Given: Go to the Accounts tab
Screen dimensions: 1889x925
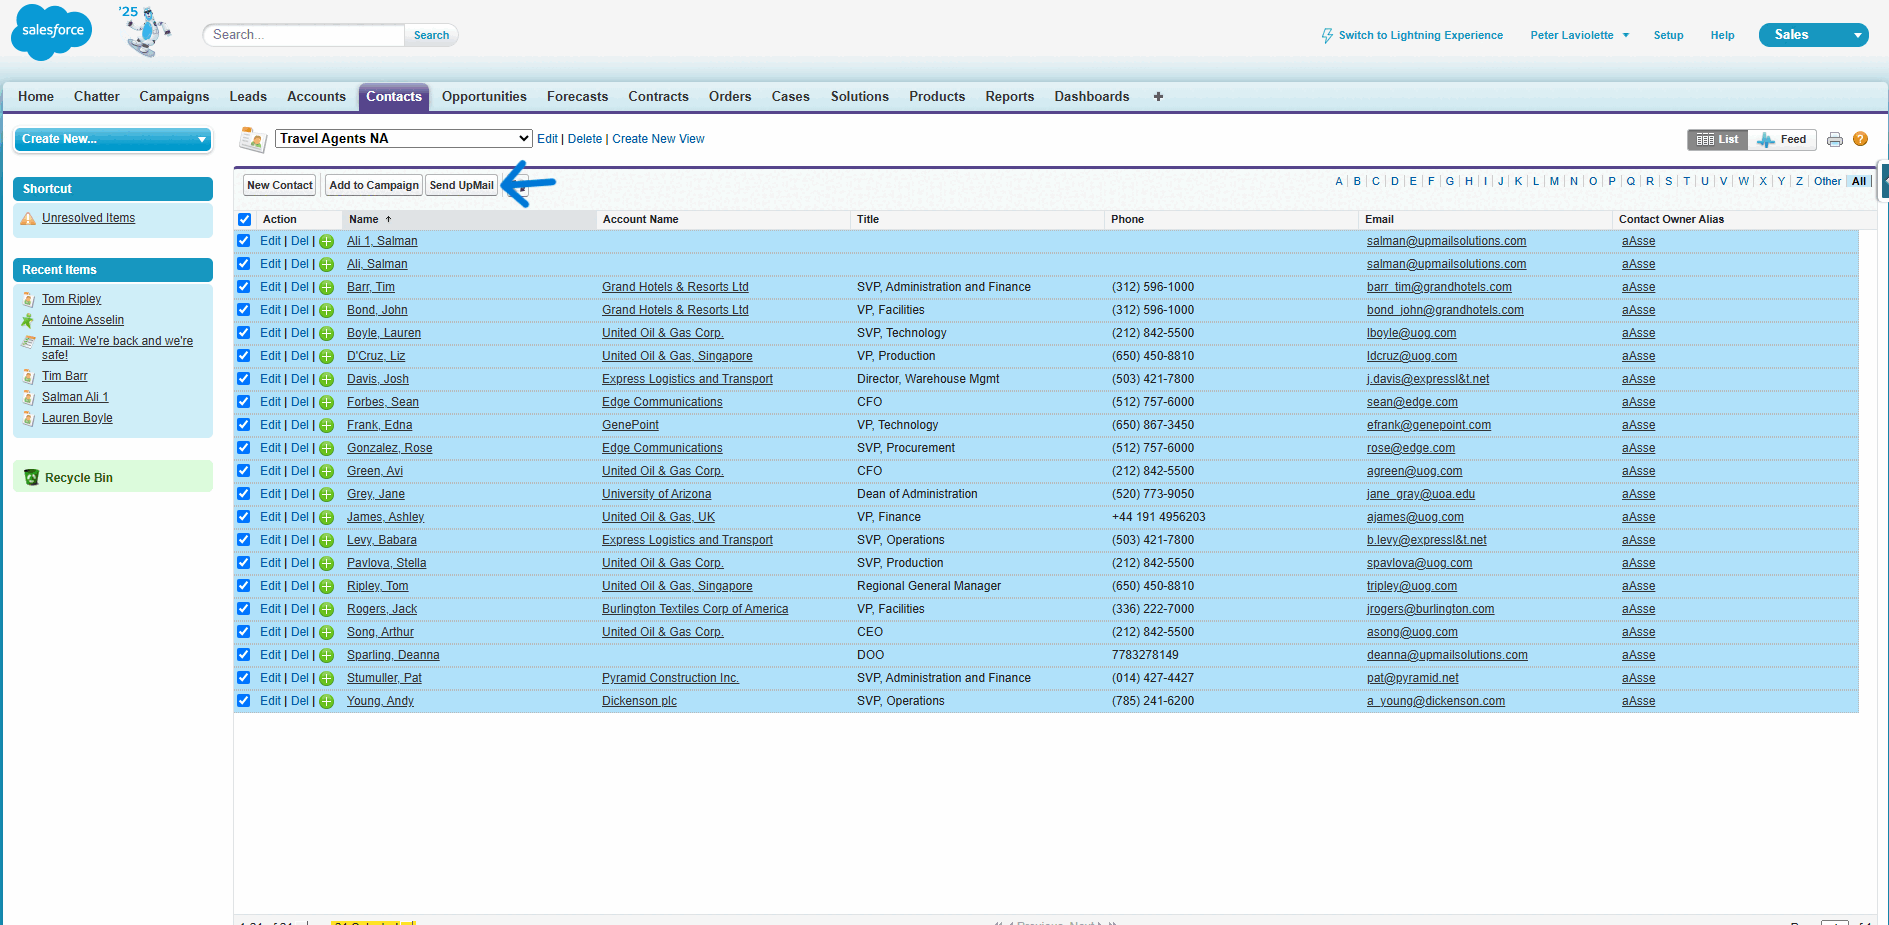Looking at the screenshot, I should [316, 97].
